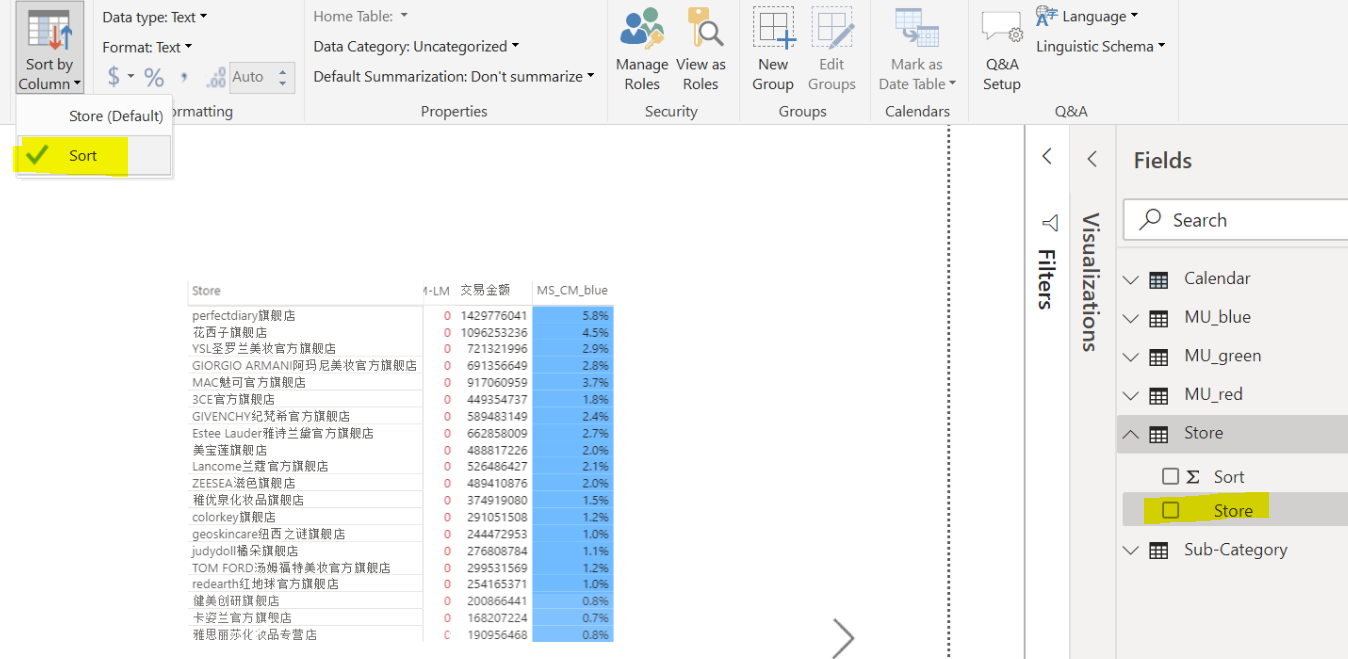Open Mark as Date Table
The height and width of the screenshot is (659, 1348).
tap(917, 48)
